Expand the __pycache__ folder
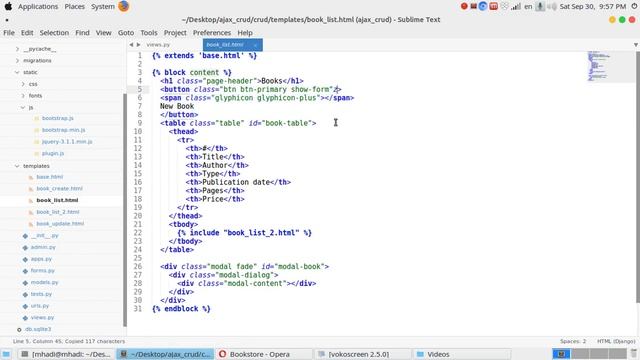The width and height of the screenshot is (640, 360). (x=17, y=49)
